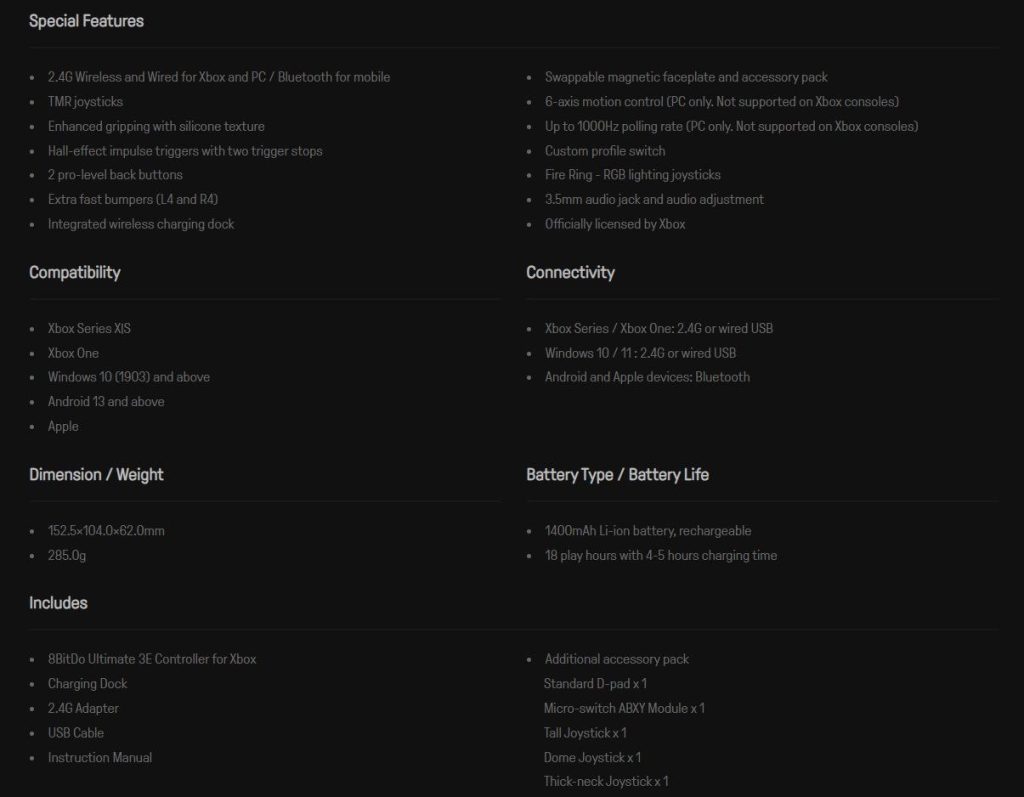Click the Battery Type / Battery Life heading
Screen dimensions: 1024x797
(617, 475)
